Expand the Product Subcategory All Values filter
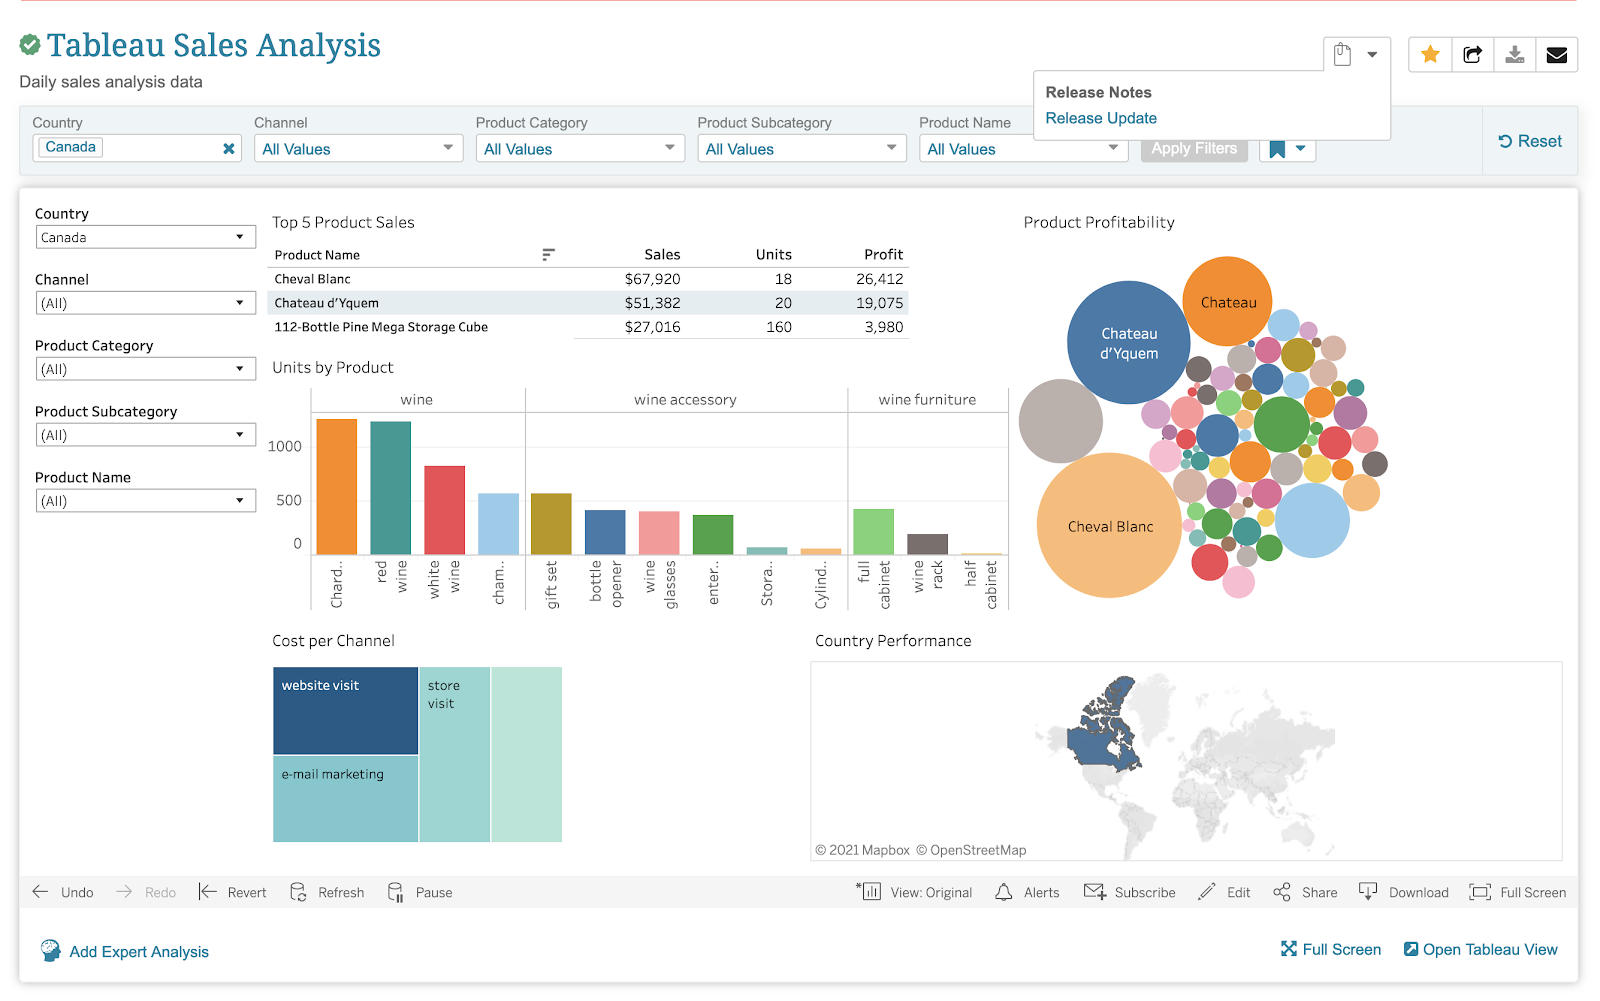Viewport: 1600px width, 1001px height. (802, 148)
